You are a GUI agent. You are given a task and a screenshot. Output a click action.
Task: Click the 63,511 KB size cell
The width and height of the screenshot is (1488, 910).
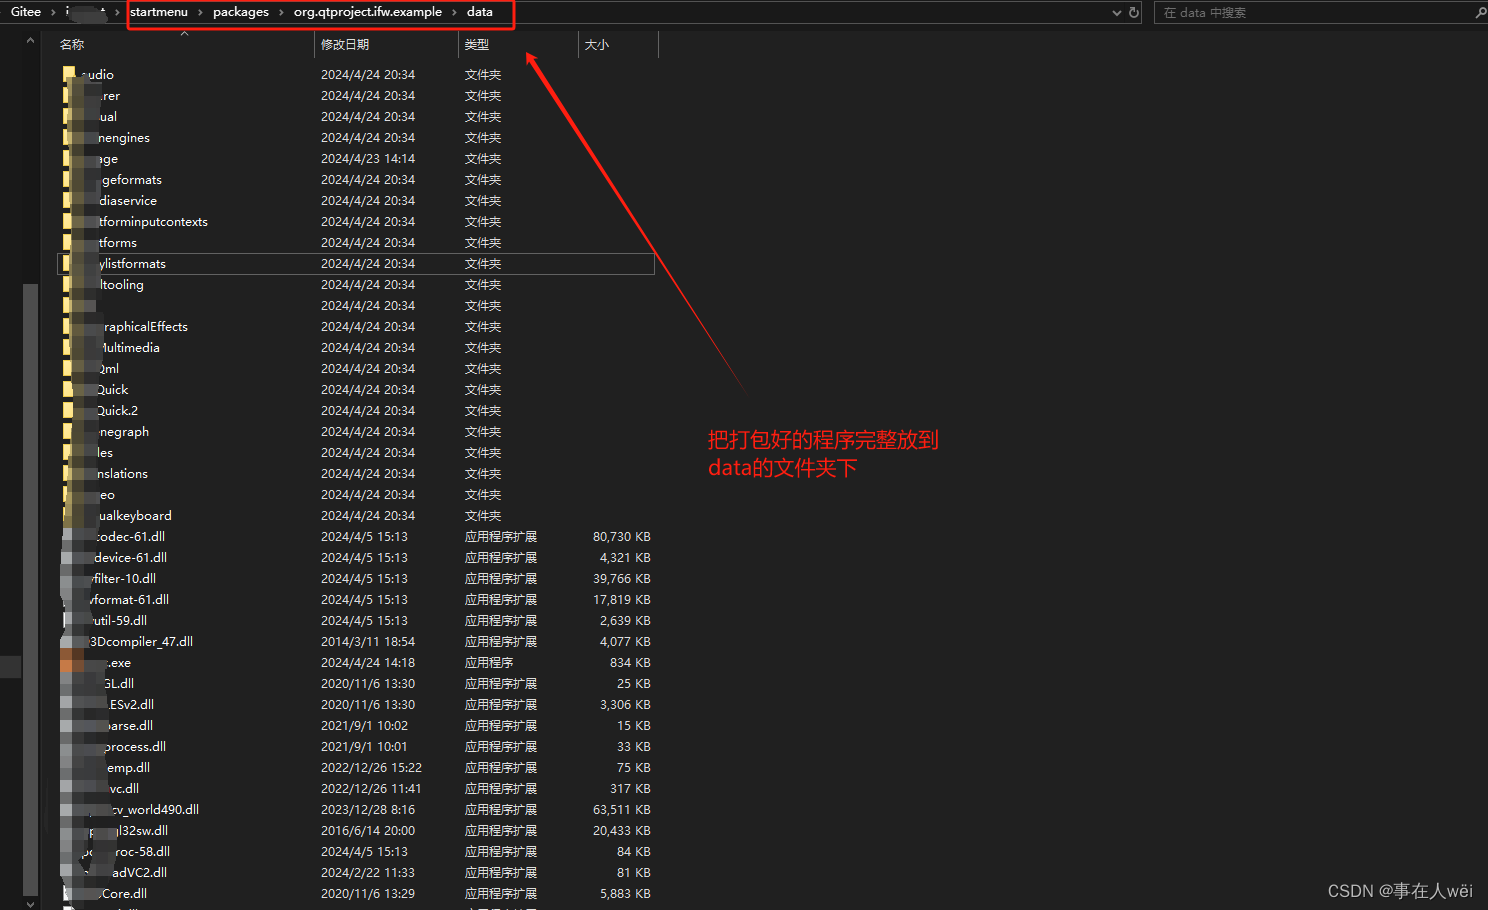[621, 810]
